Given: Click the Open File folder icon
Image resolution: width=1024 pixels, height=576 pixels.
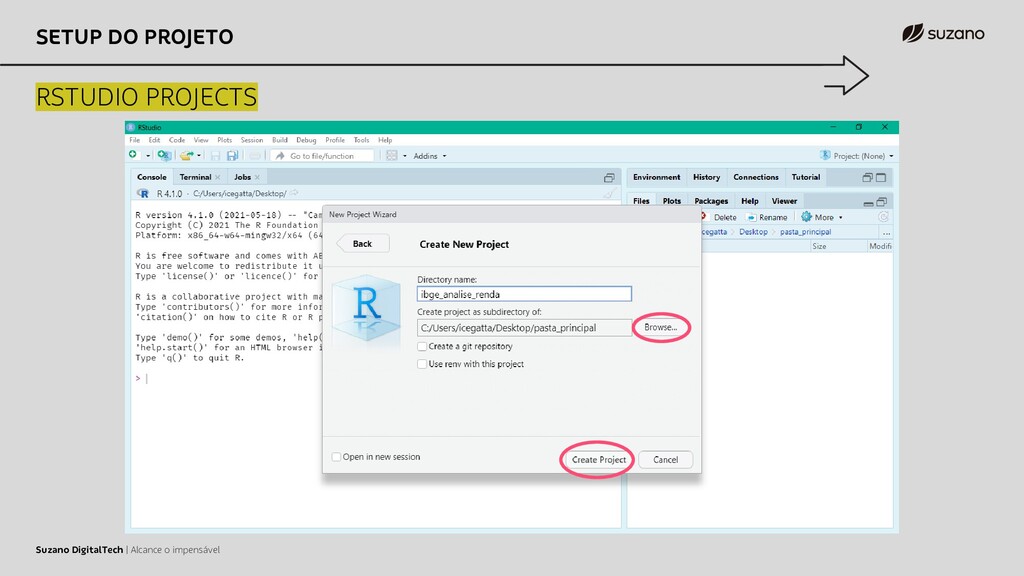Looking at the screenshot, I should [x=187, y=155].
